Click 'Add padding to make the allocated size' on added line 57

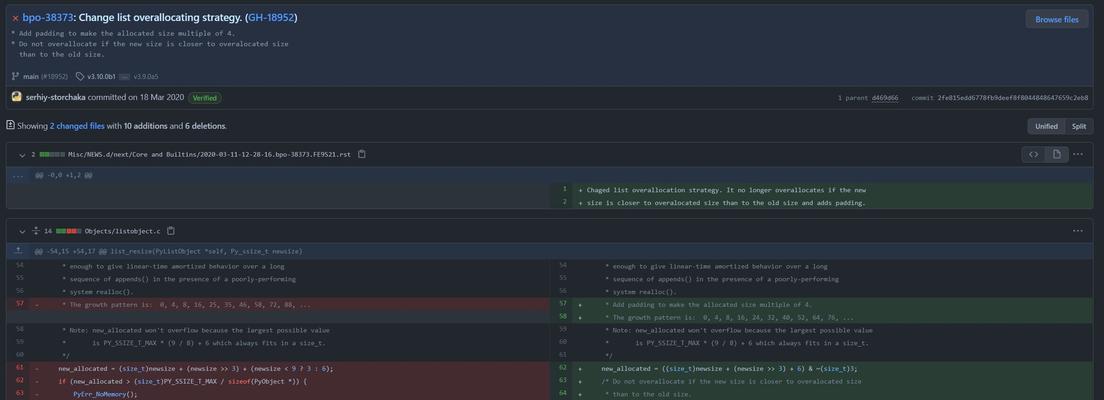[x=708, y=305]
